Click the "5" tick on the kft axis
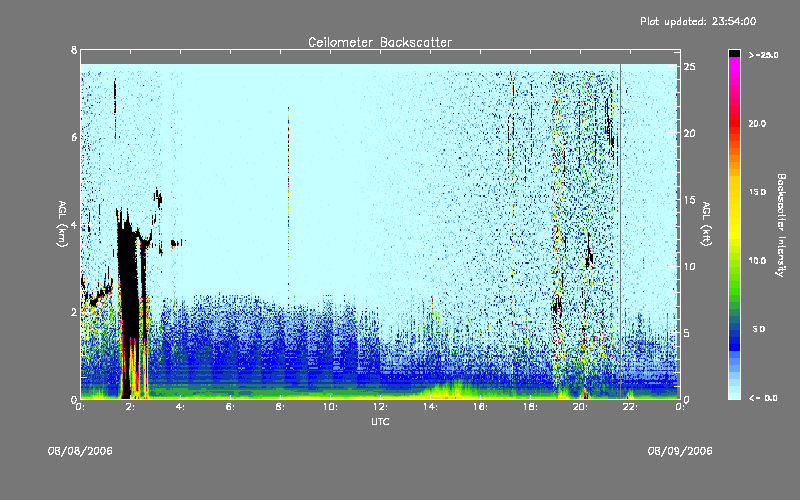The height and width of the screenshot is (500, 800). (687, 333)
